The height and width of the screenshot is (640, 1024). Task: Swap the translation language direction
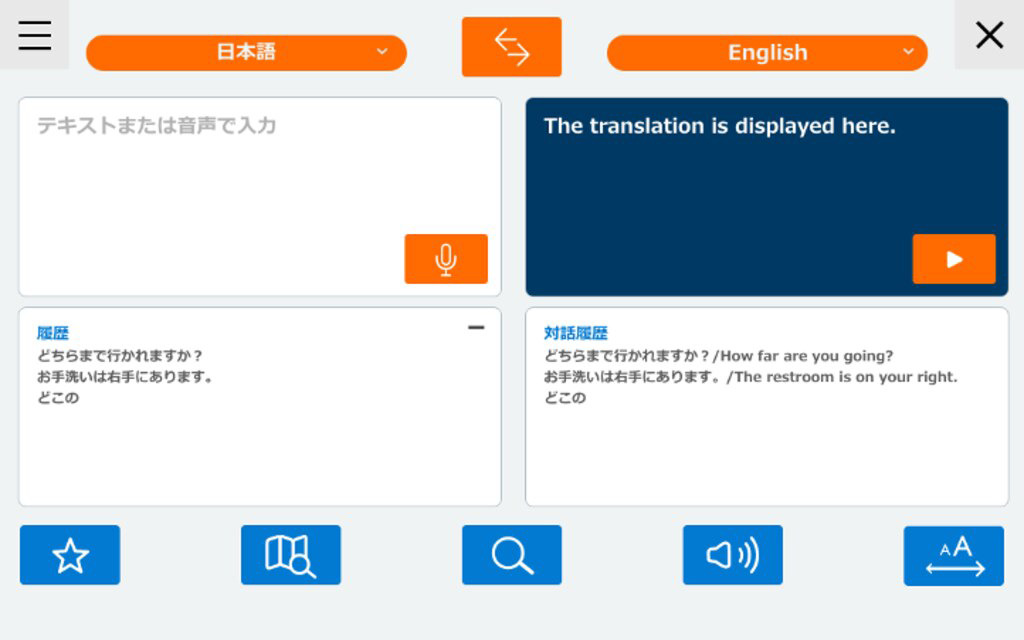(511, 46)
